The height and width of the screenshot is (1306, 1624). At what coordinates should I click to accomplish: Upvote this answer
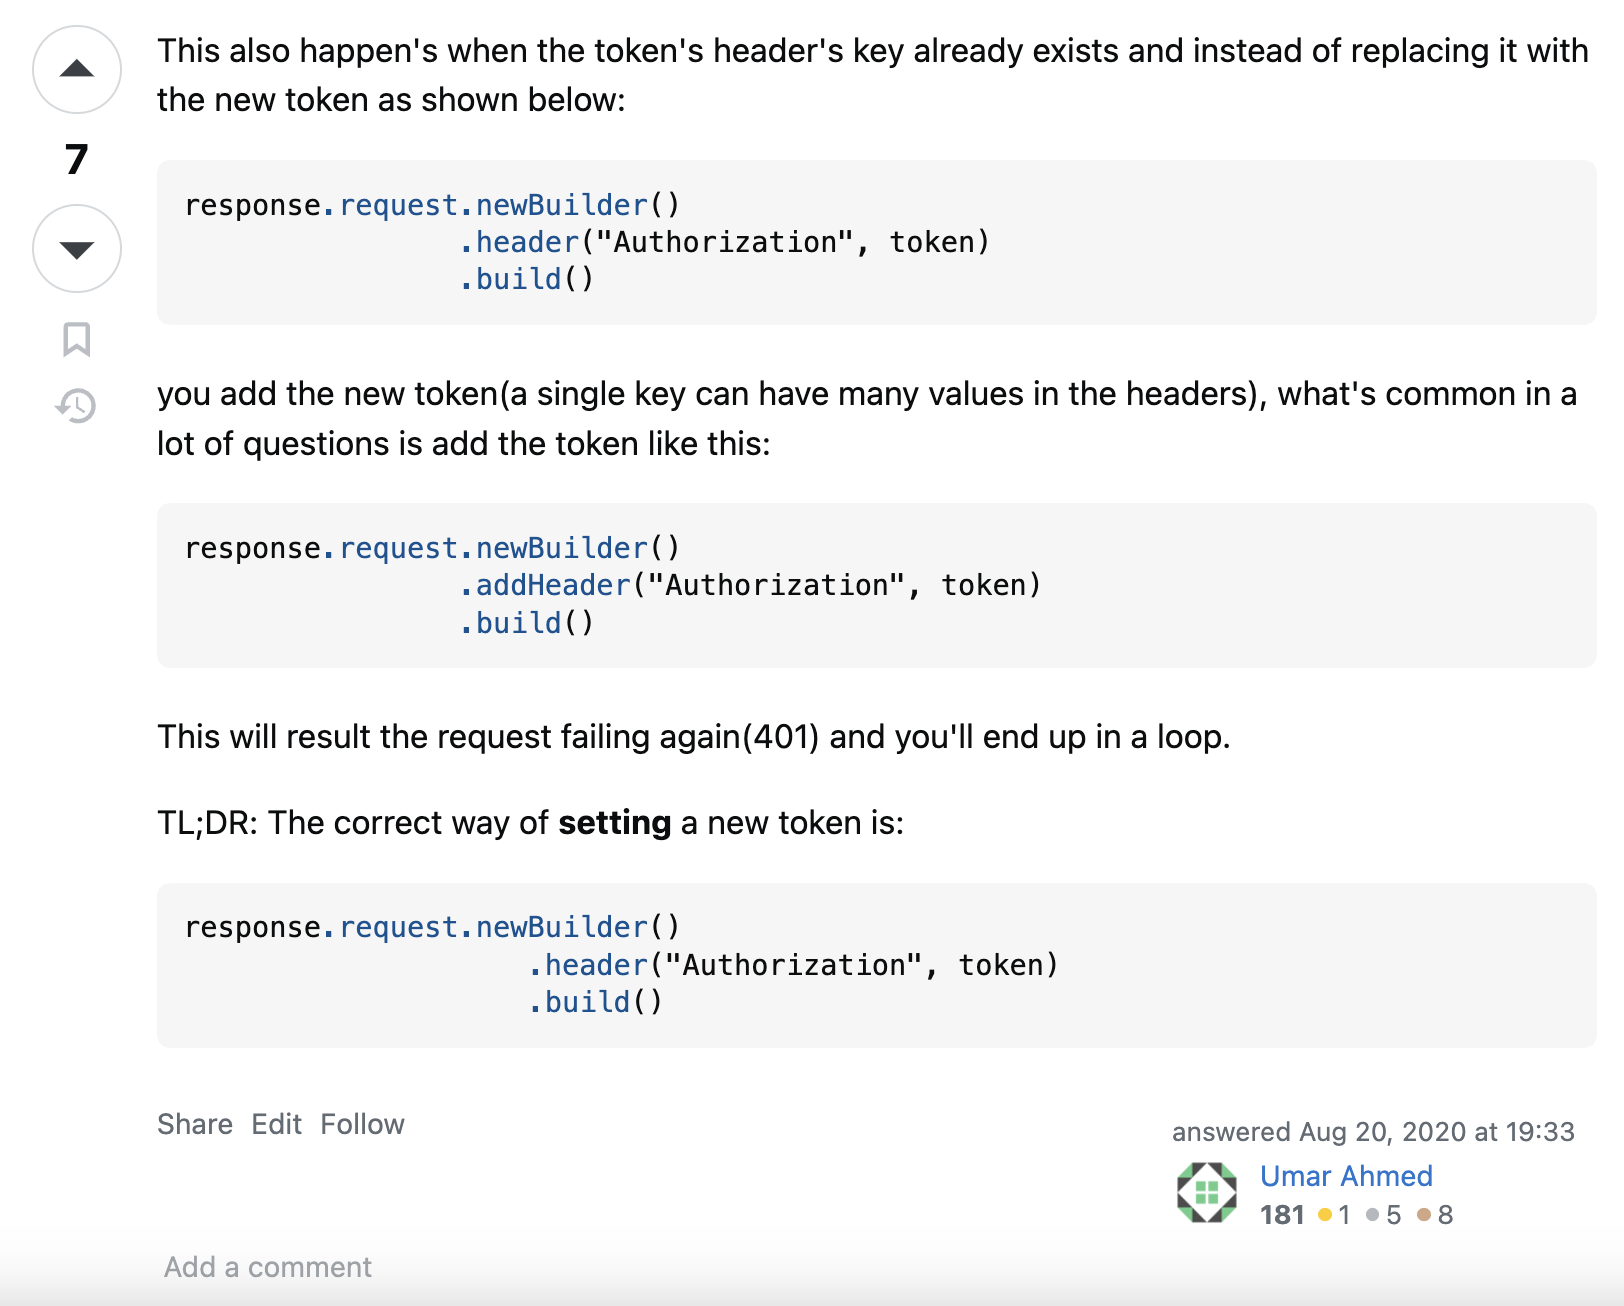click(x=75, y=68)
